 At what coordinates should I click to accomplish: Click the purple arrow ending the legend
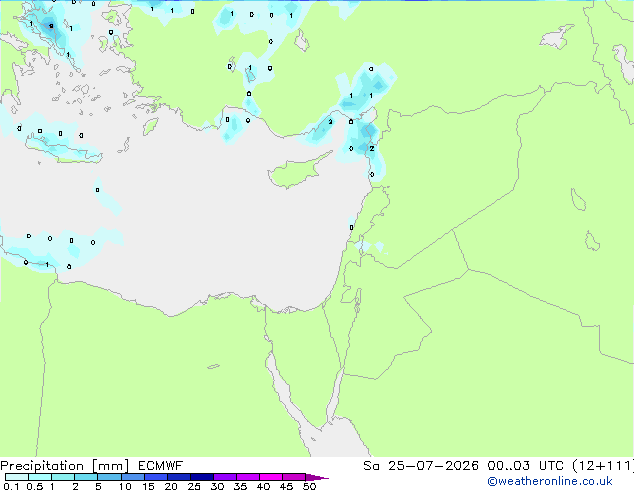tap(317, 477)
